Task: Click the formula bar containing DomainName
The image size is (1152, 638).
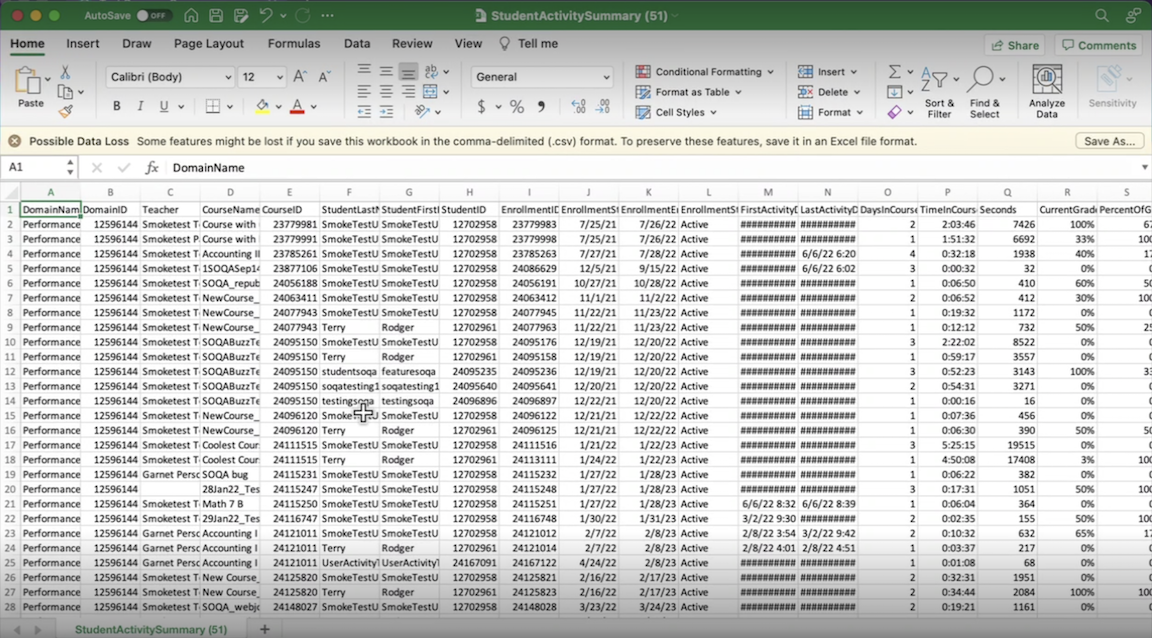Action: (x=654, y=168)
